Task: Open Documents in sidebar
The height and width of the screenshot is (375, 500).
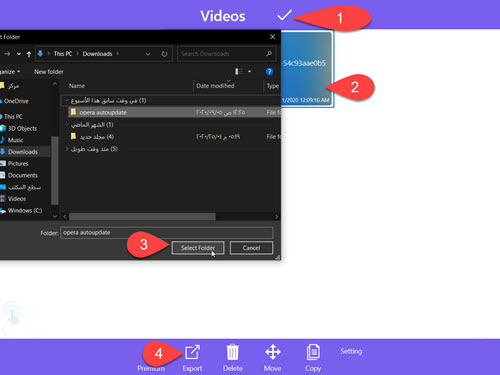Action: [x=23, y=175]
